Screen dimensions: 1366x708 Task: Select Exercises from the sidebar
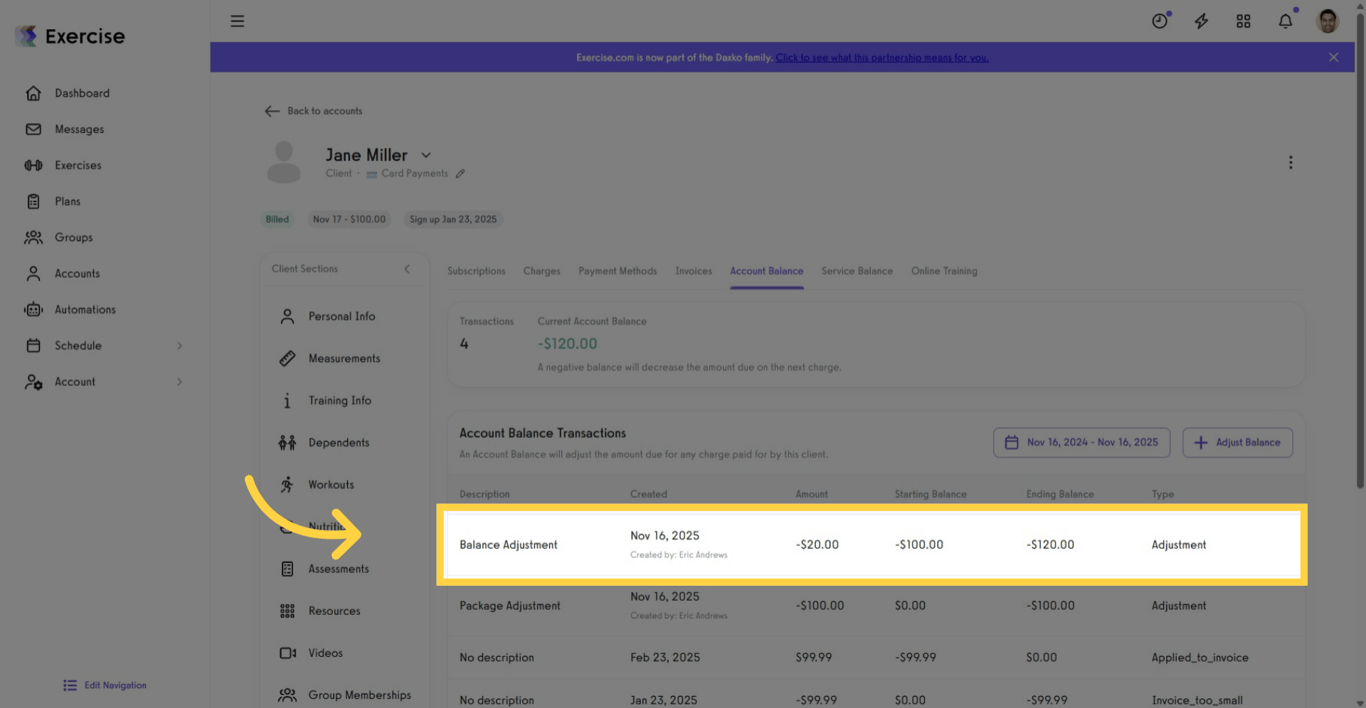click(79, 165)
